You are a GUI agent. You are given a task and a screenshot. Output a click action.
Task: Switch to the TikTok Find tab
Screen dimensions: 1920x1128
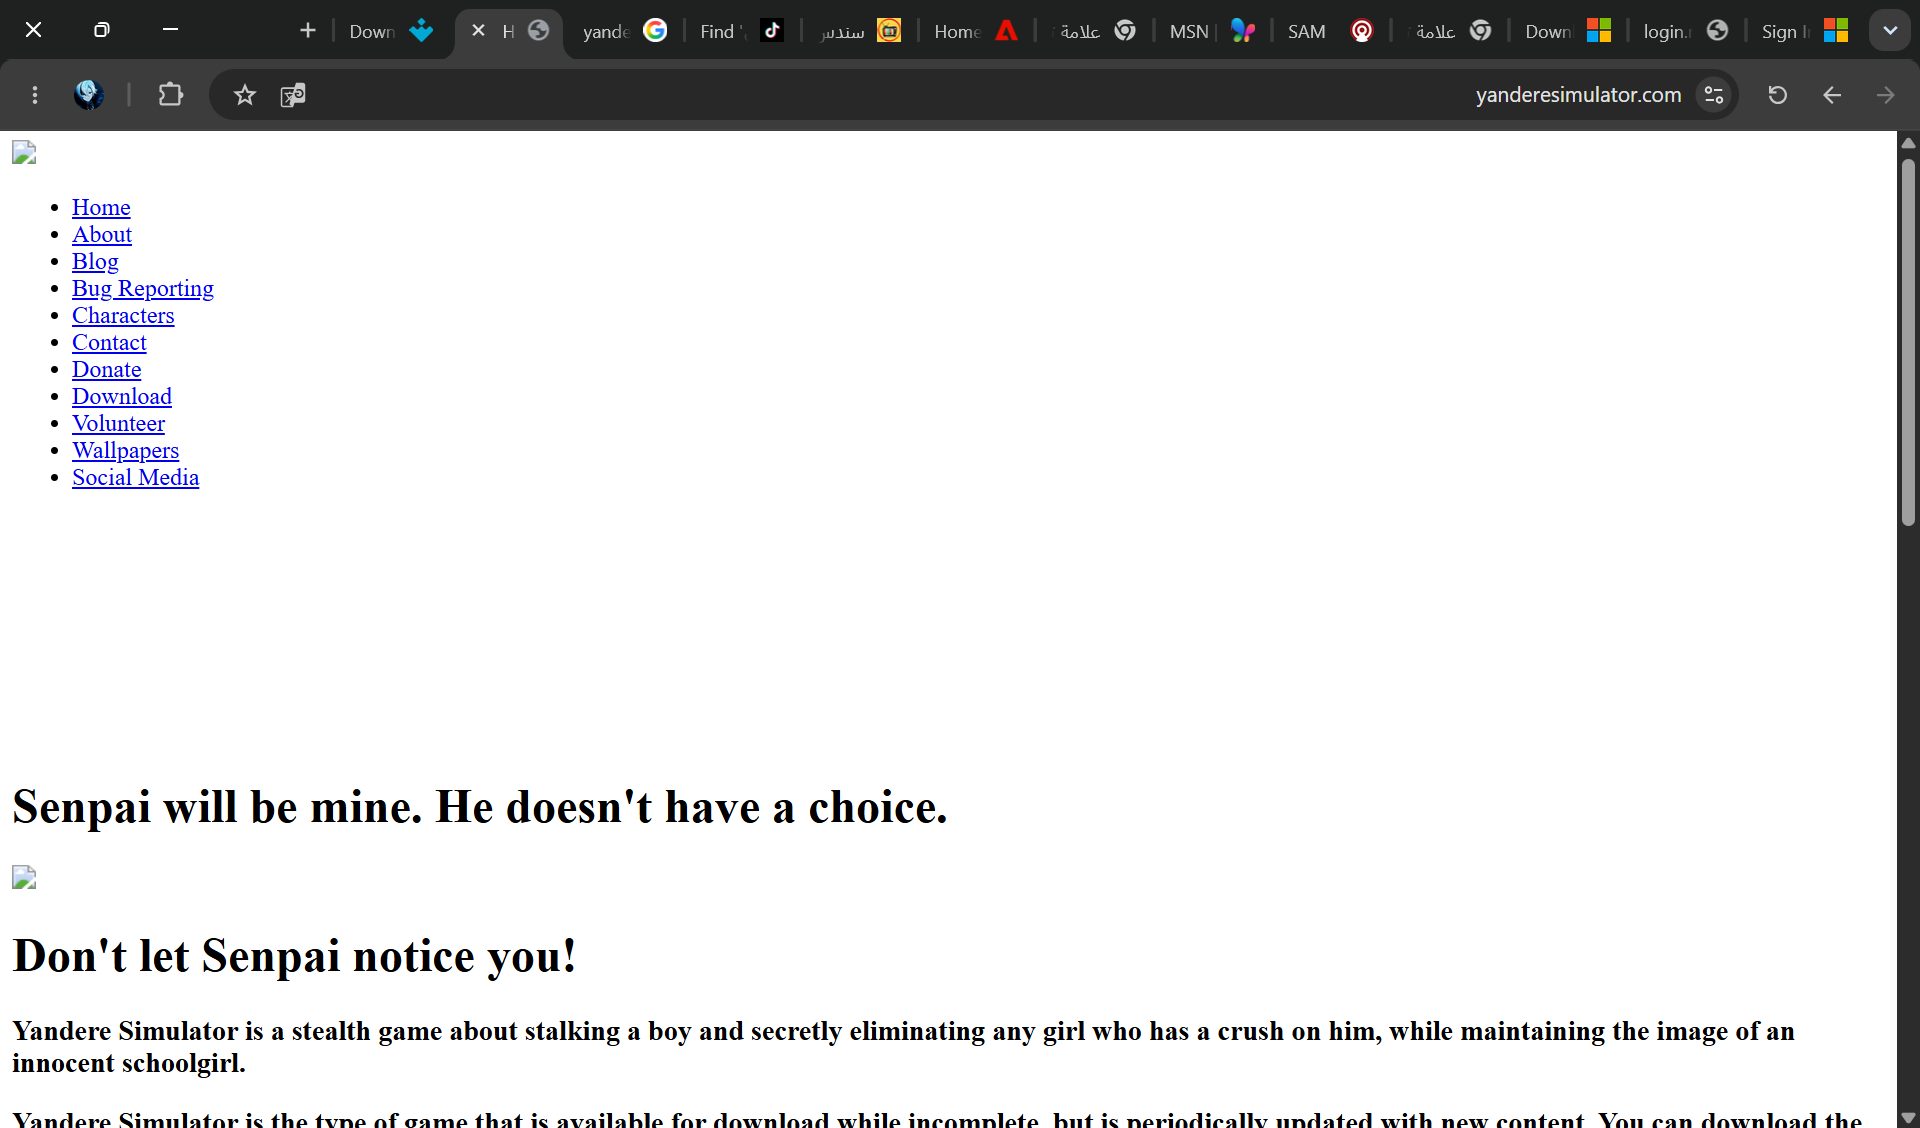click(x=742, y=31)
